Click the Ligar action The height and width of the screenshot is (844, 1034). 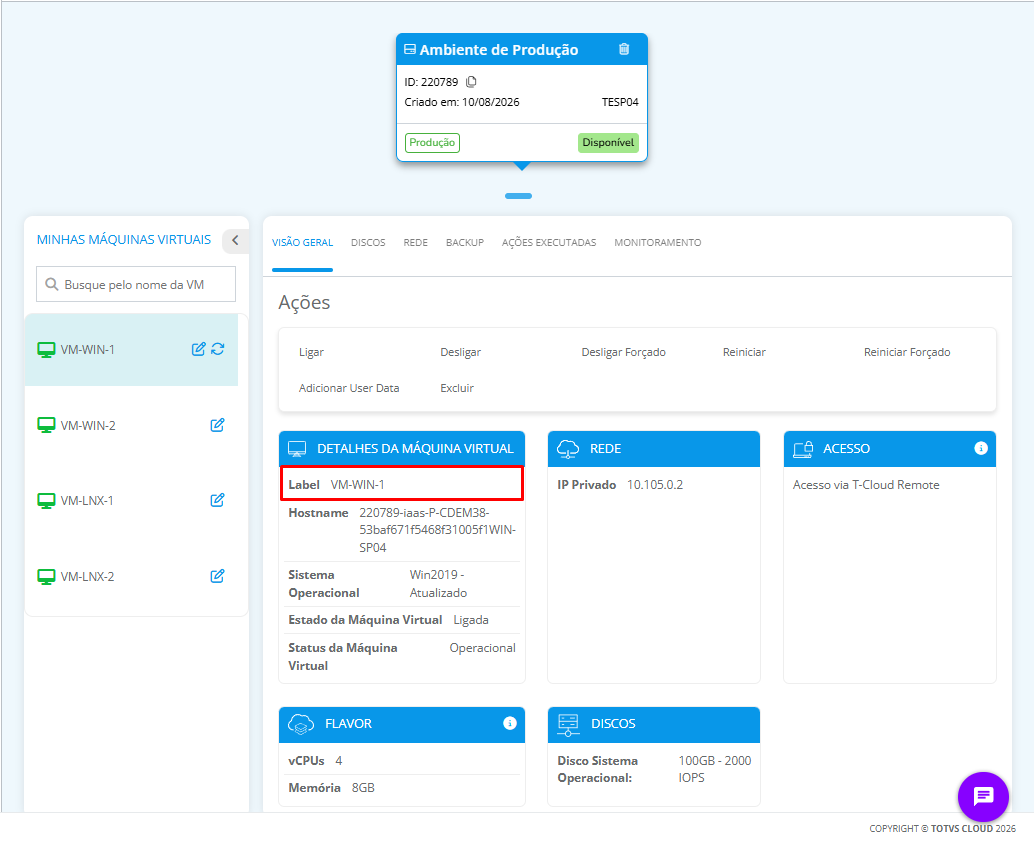coord(311,352)
